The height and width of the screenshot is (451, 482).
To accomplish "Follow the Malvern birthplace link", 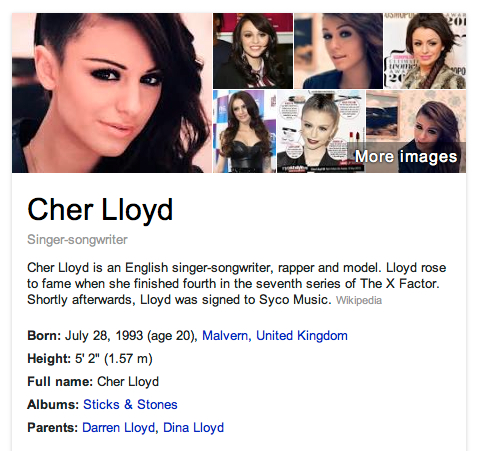I will [x=226, y=335].
